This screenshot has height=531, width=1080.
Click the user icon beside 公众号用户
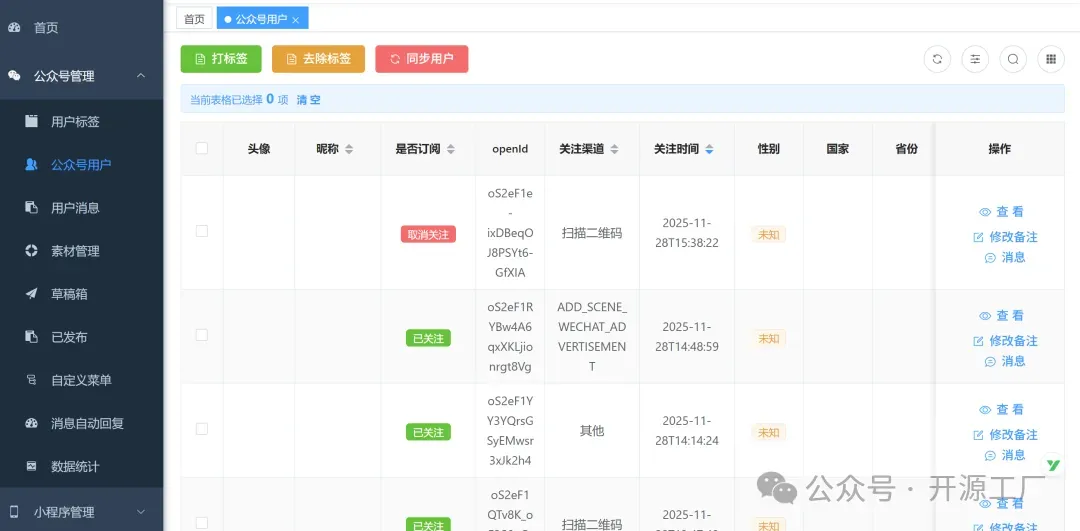[x=31, y=165]
